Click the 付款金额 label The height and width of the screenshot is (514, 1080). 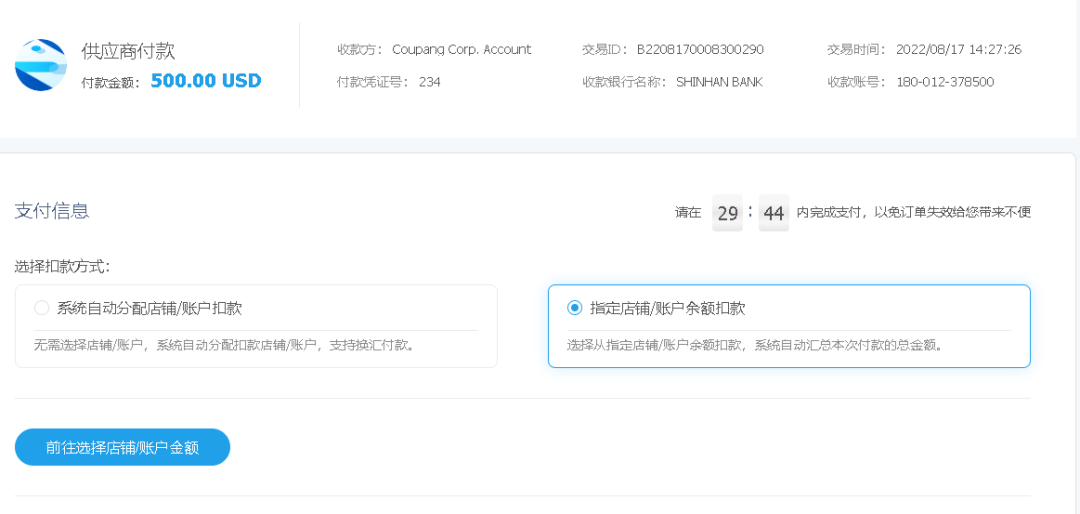click(111, 83)
